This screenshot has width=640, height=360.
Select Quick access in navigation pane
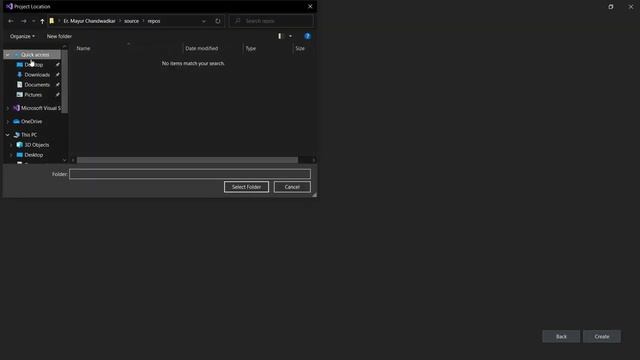35,55
